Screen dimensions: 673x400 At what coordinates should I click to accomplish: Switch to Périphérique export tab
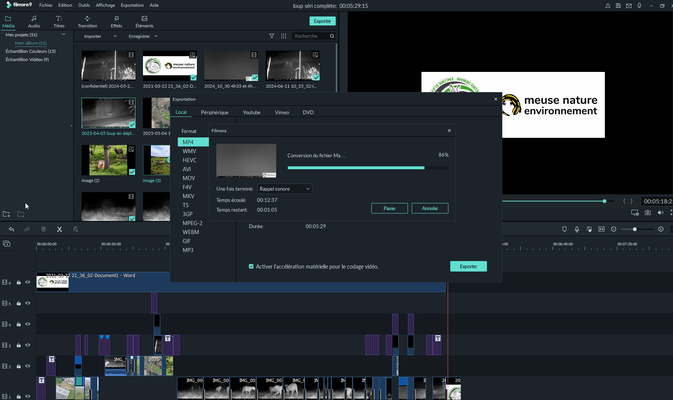(x=214, y=112)
